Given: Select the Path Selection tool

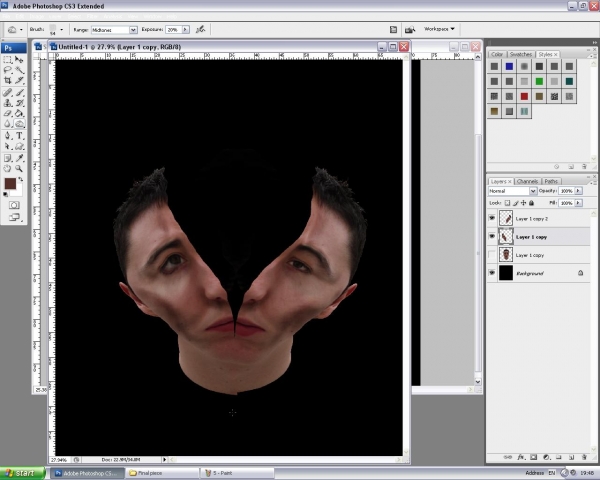Looking at the screenshot, I should (x=8, y=146).
